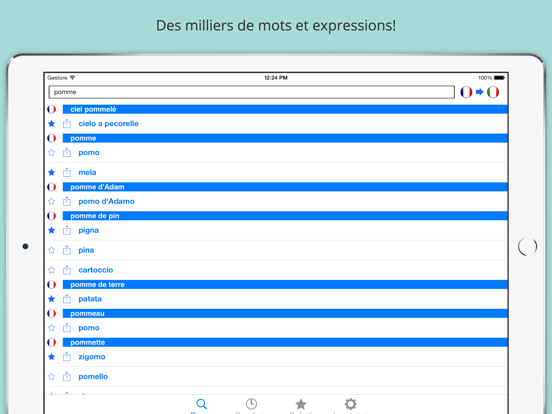Share the 'pomello' translation
The width and height of the screenshot is (552, 414).
[x=67, y=376]
